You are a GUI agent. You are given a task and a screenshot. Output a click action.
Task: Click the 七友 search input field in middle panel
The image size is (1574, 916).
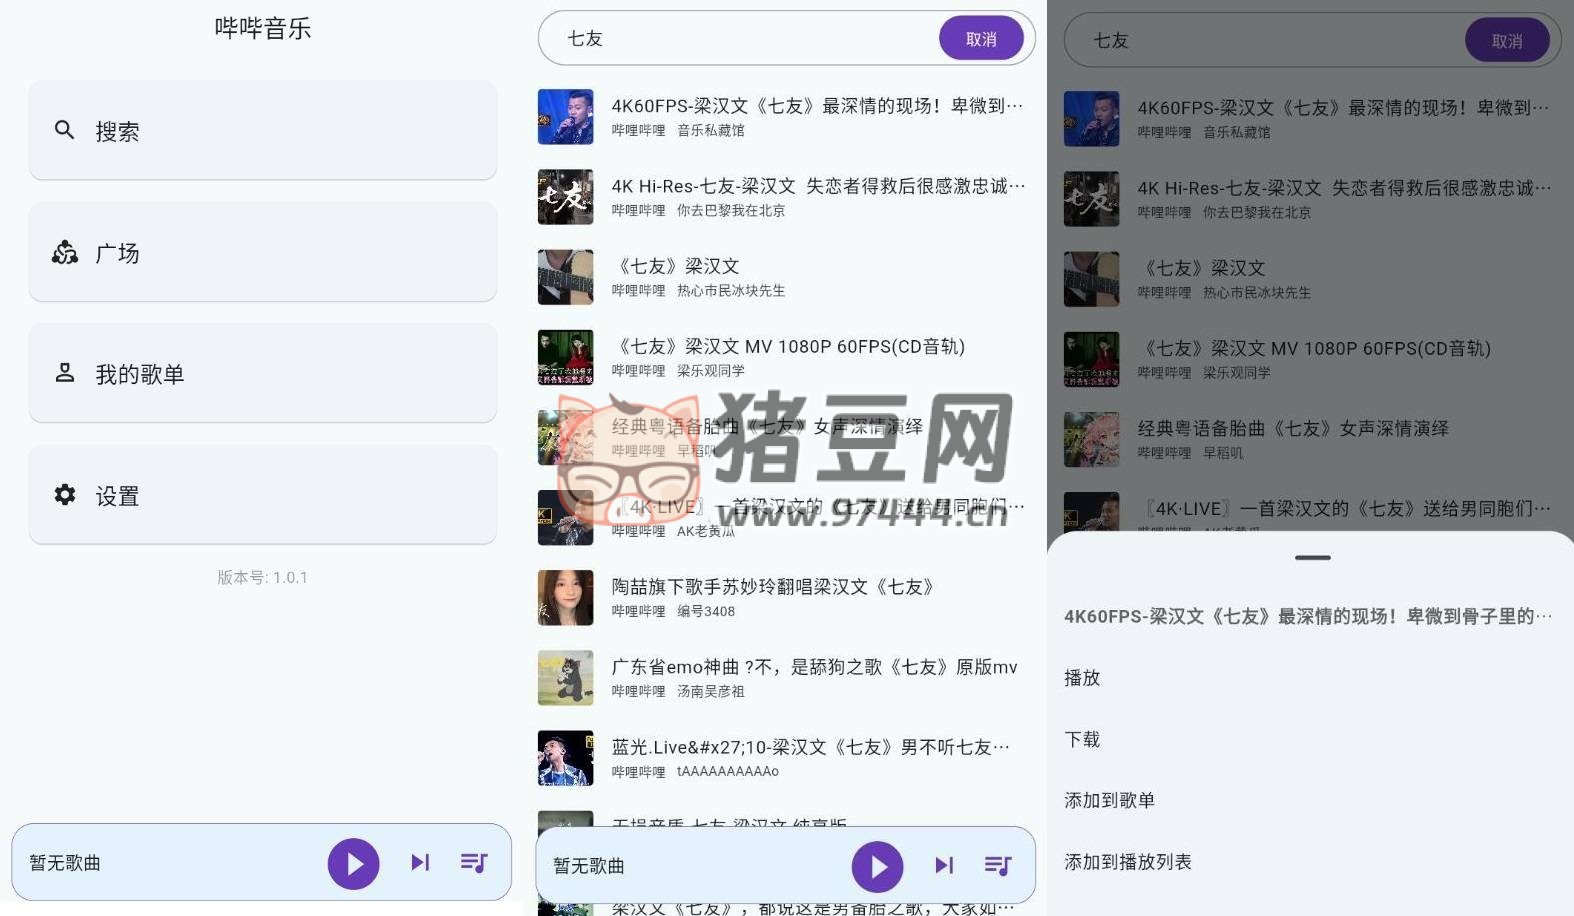[x=740, y=39]
